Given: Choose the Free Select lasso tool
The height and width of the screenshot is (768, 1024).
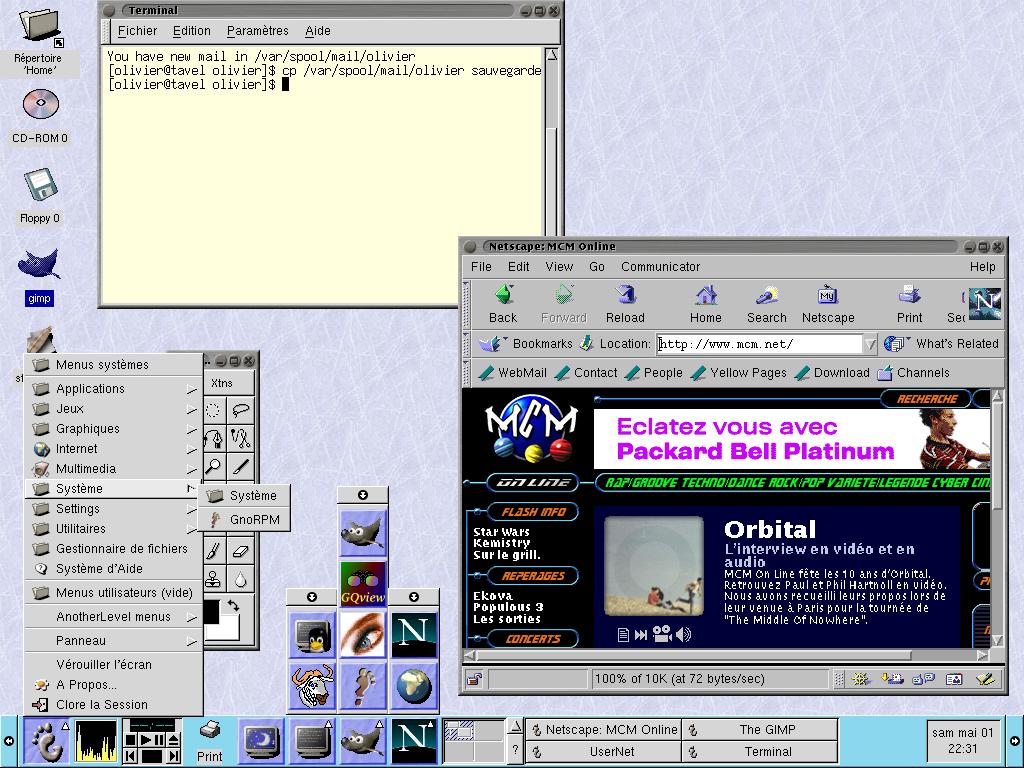Looking at the screenshot, I should (x=240, y=410).
